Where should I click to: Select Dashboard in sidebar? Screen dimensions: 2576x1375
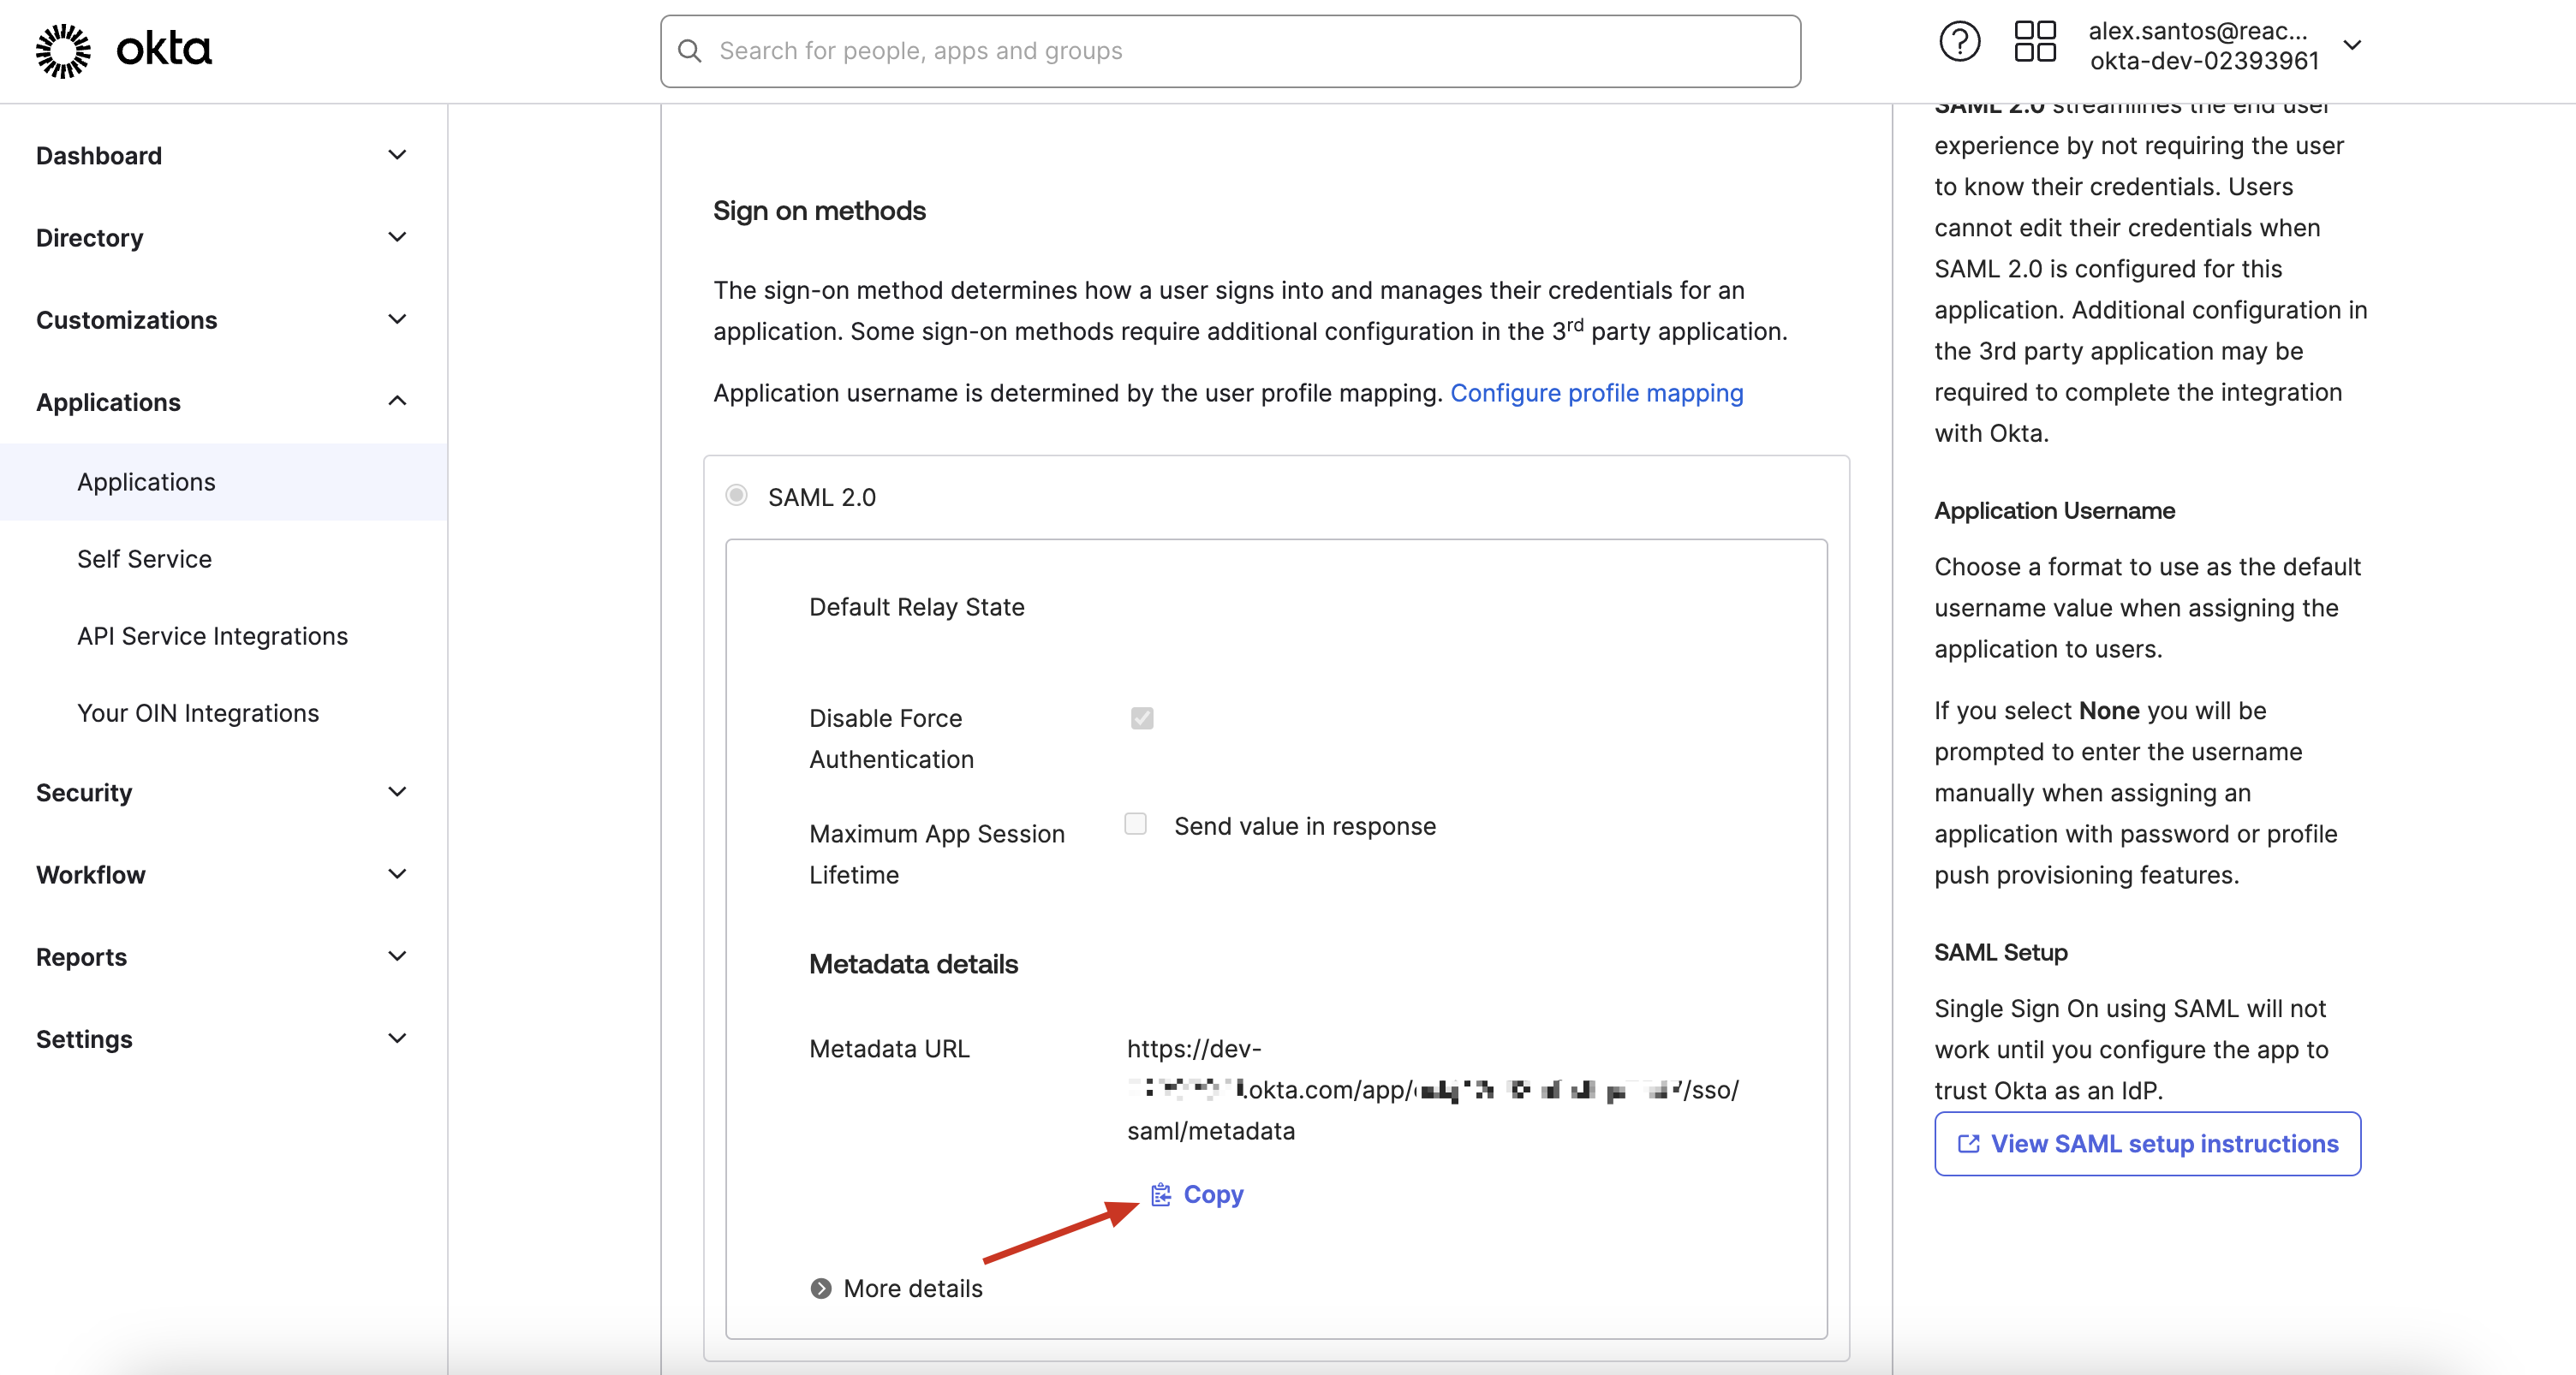tap(99, 156)
